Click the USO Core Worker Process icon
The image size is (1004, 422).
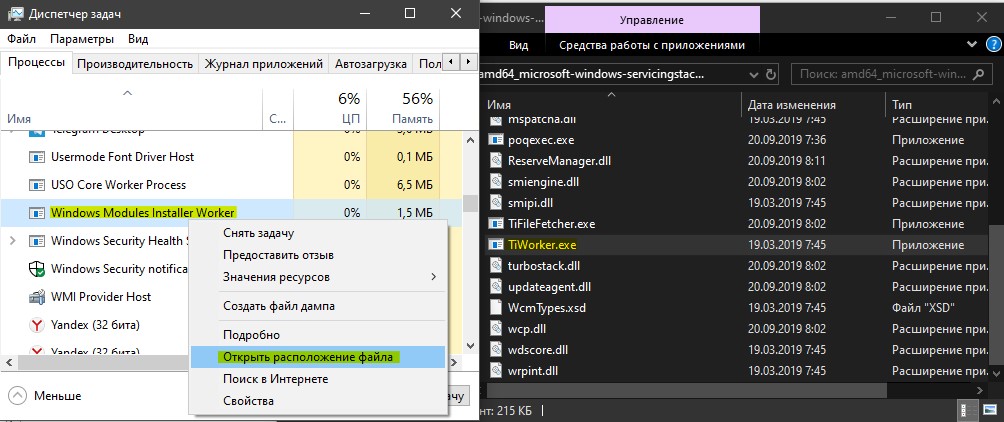tap(37, 185)
